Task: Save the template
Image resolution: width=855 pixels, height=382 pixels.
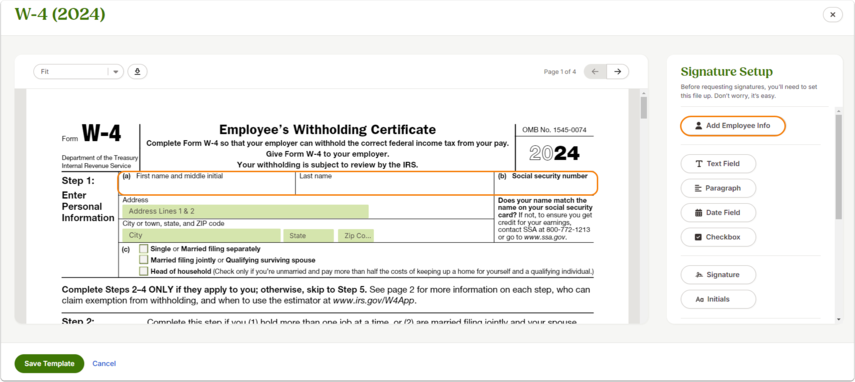Action: pyautogui.click(x=49, y=363)
